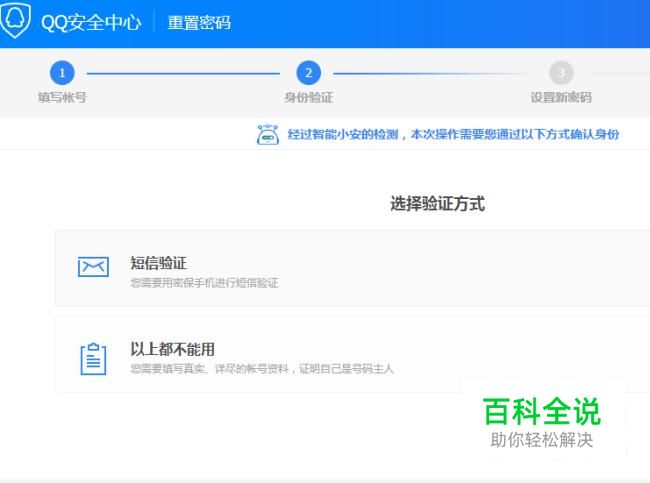This screenshot has width=650, height=483.
Task: Click the 身份验证 step label
Action: tap(308, 97)
